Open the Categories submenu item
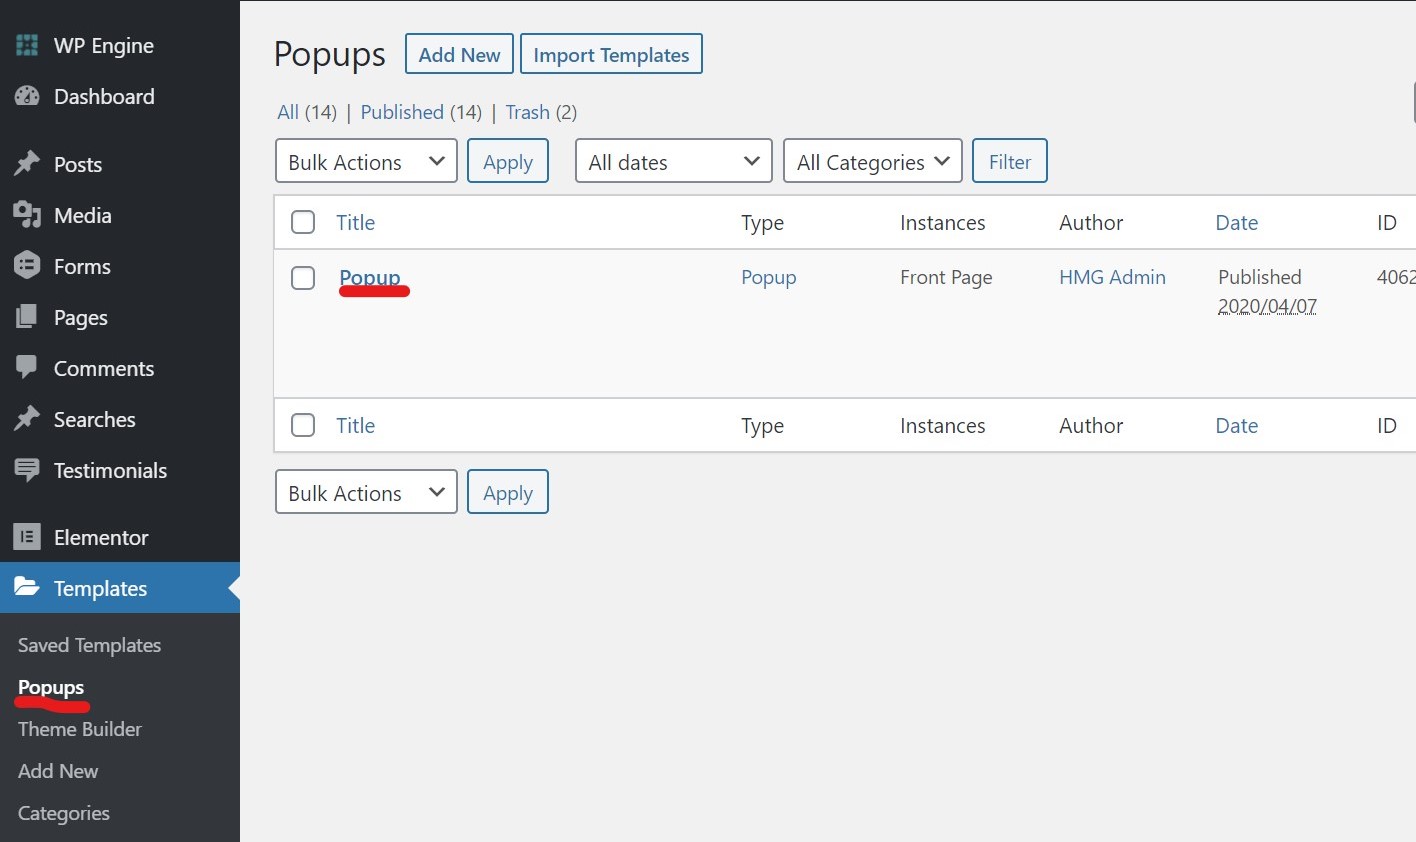 tap(64, 813)
